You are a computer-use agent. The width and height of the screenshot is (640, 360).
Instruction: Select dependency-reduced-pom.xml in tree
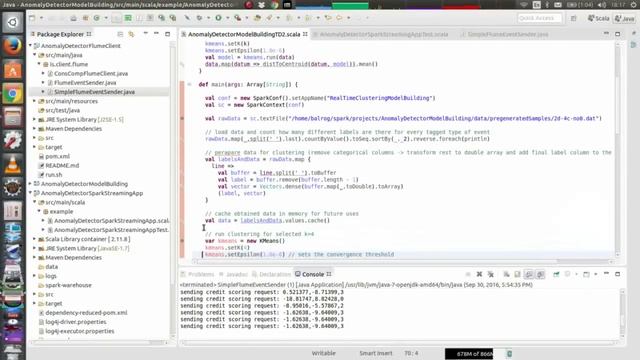click(x=86, y=313)
